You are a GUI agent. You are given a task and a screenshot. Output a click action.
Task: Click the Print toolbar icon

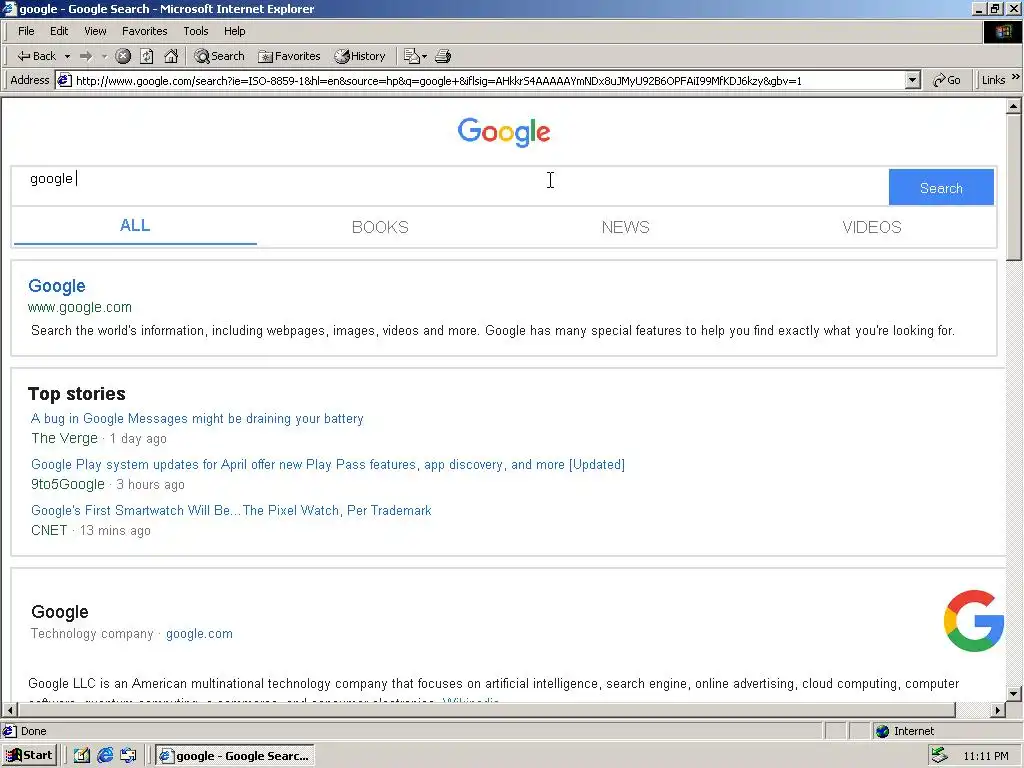(443, 56)
